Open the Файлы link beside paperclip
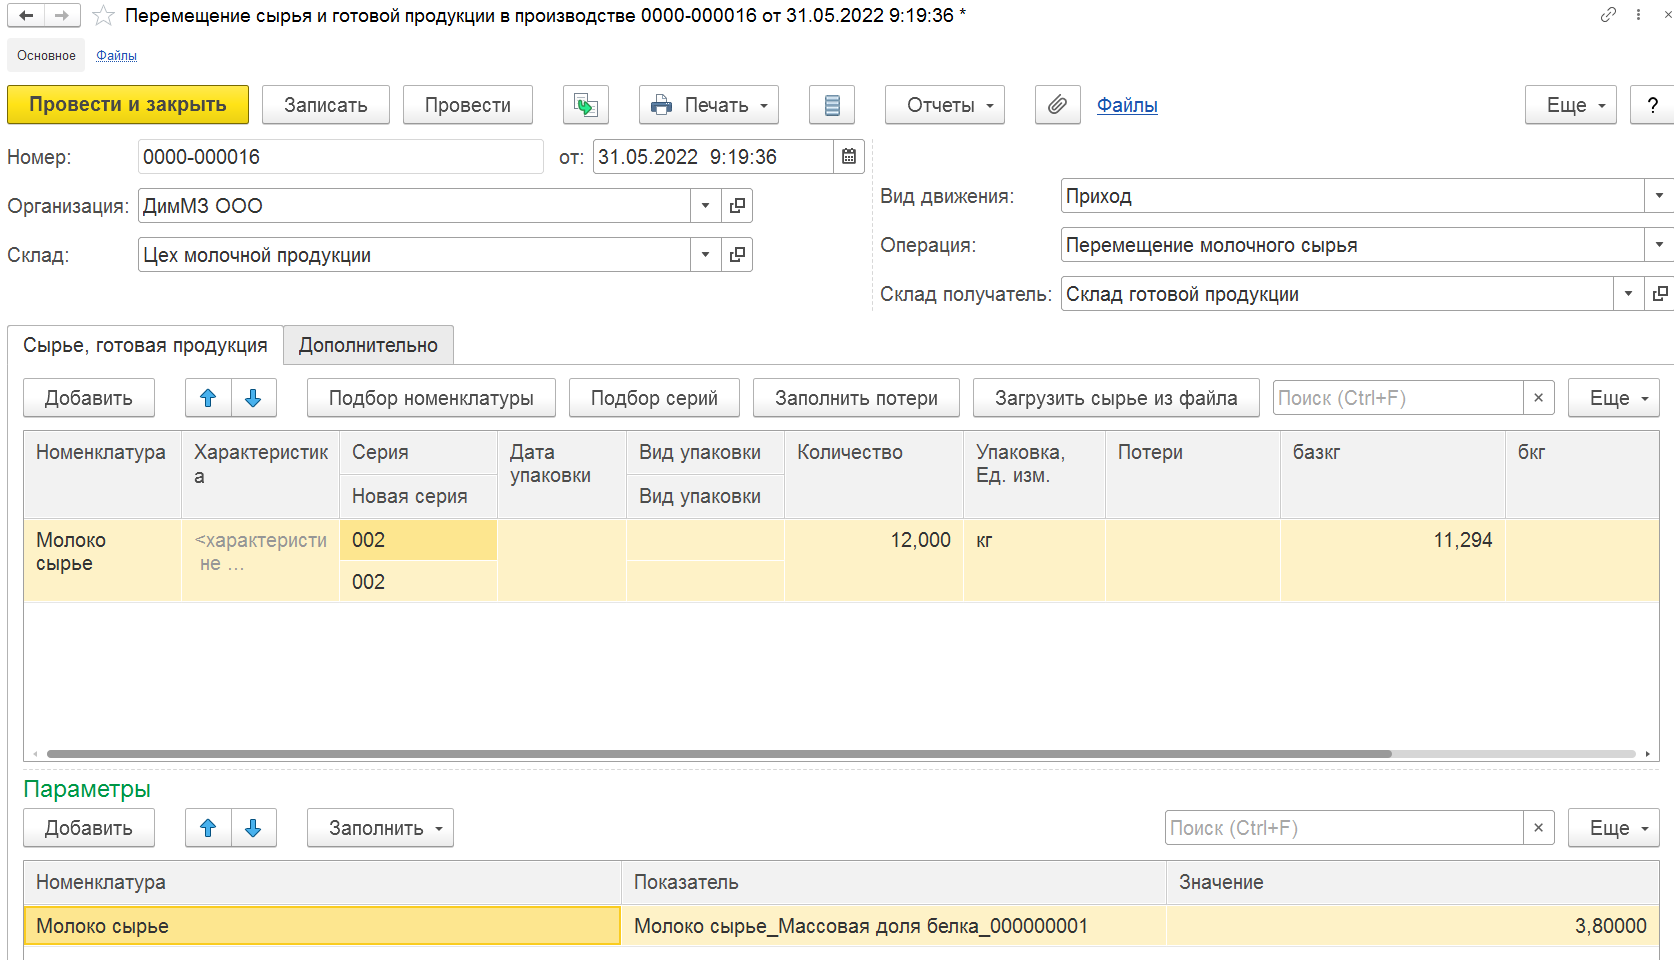 point(1127,105)
